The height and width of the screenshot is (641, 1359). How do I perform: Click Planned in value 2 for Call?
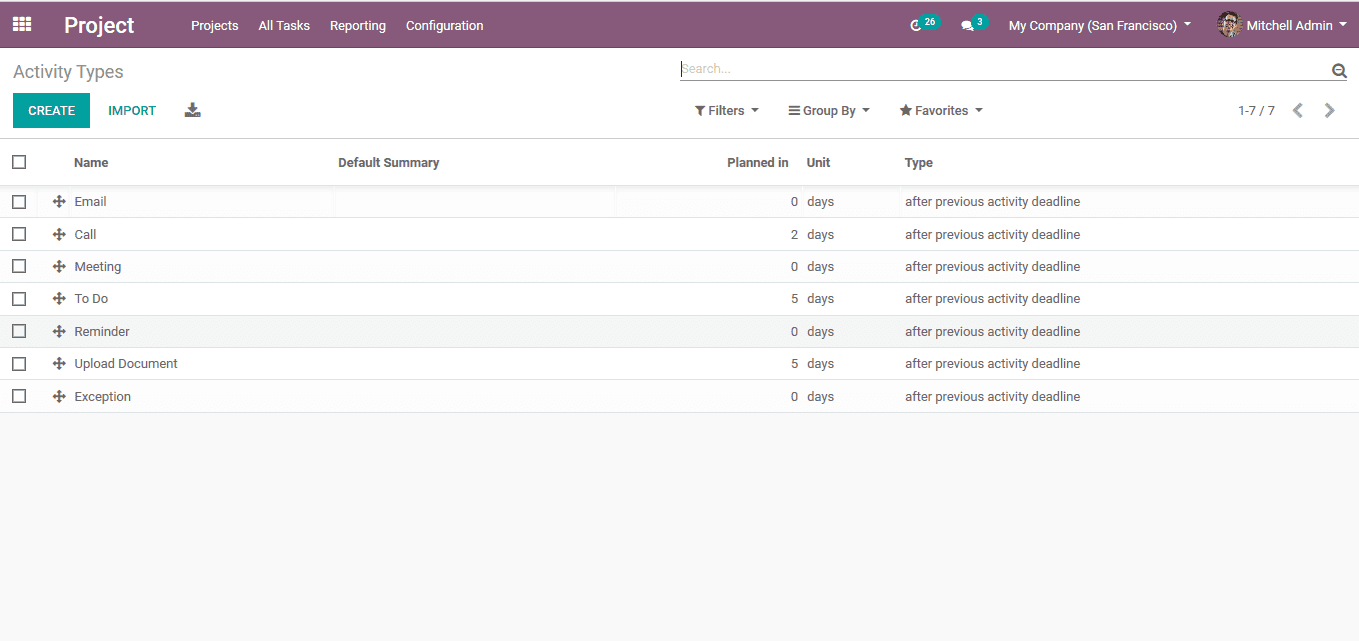tap(794, 234)
